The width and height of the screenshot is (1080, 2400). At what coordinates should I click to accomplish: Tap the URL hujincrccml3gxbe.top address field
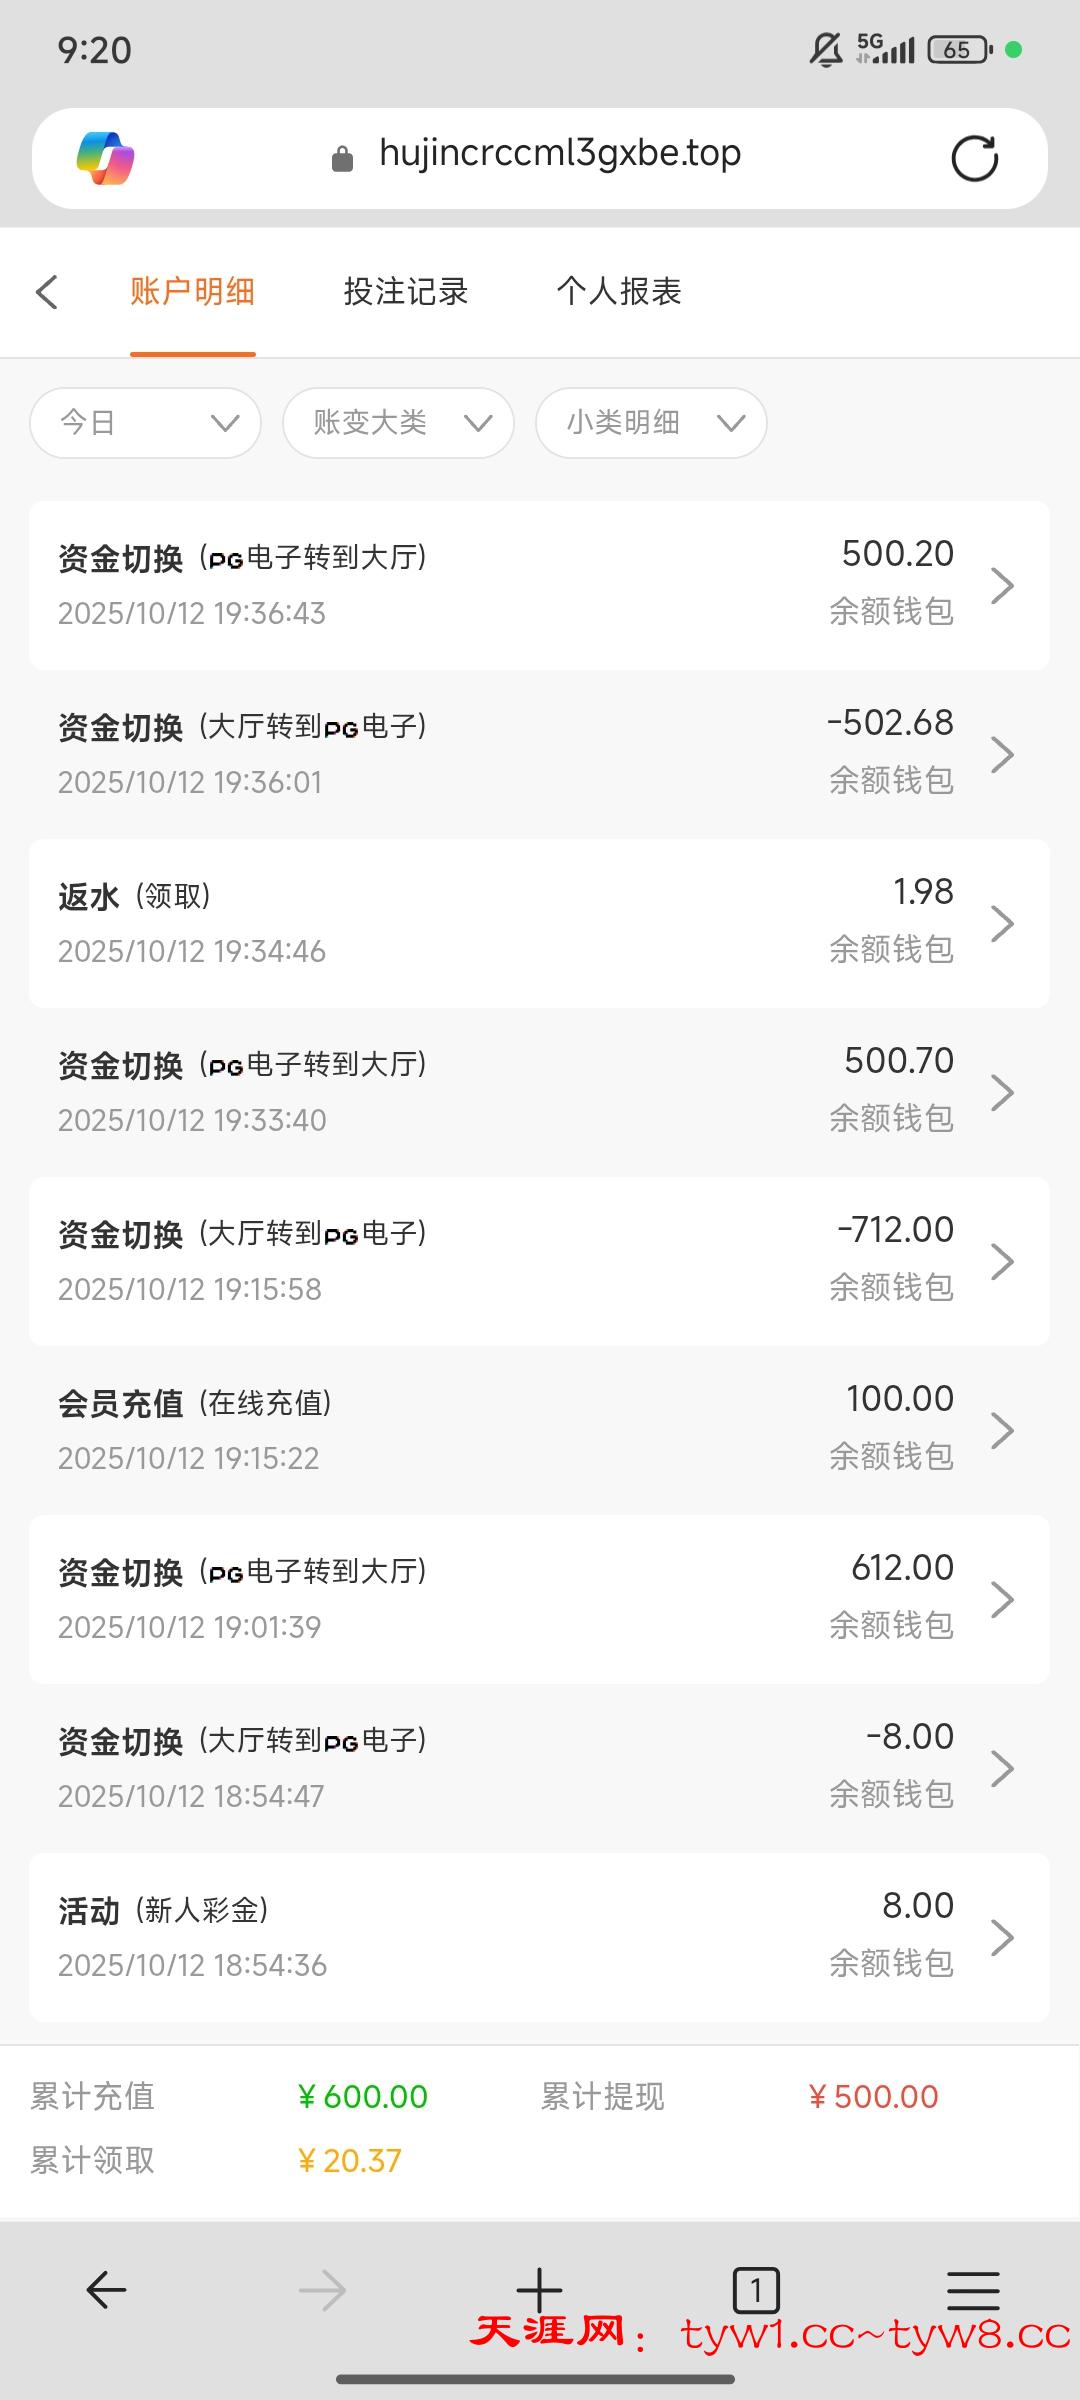pos(560,154)
